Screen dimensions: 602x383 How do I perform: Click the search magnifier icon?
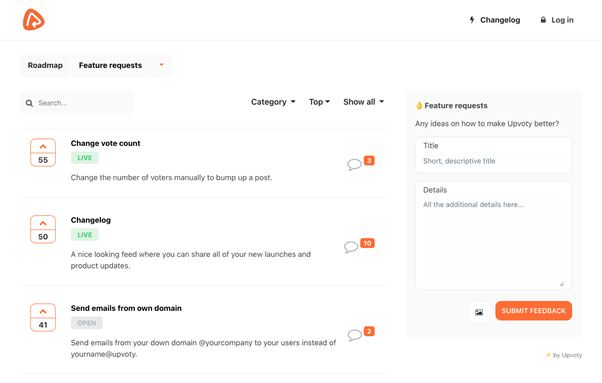(x=29, y=103)
